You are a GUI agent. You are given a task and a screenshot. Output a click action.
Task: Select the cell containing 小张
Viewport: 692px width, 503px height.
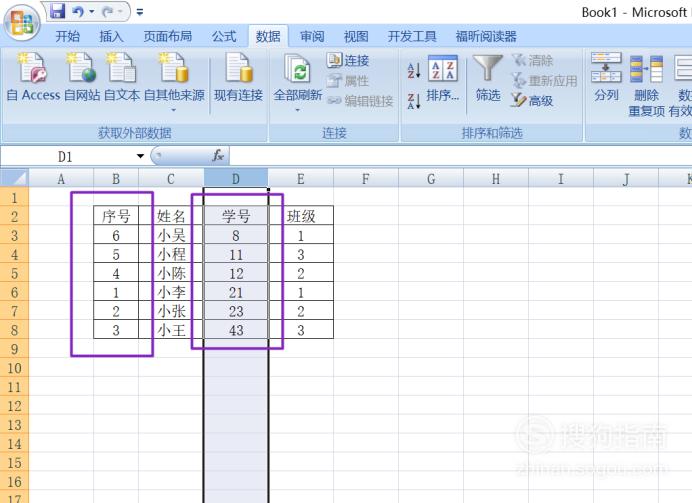[x=171, y=312]
